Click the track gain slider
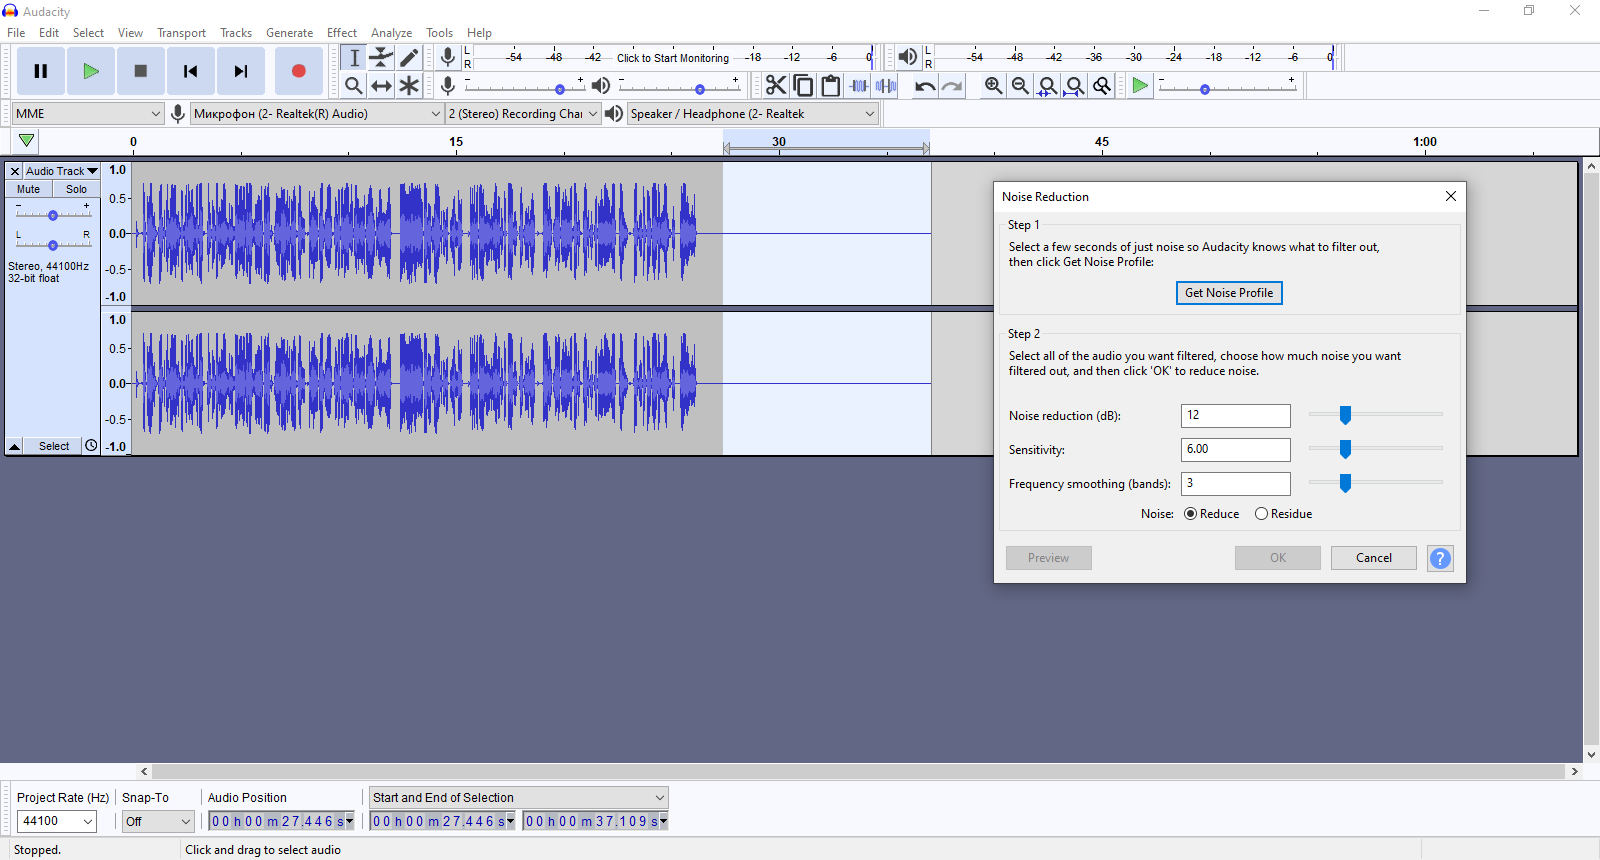 [53, 214]
